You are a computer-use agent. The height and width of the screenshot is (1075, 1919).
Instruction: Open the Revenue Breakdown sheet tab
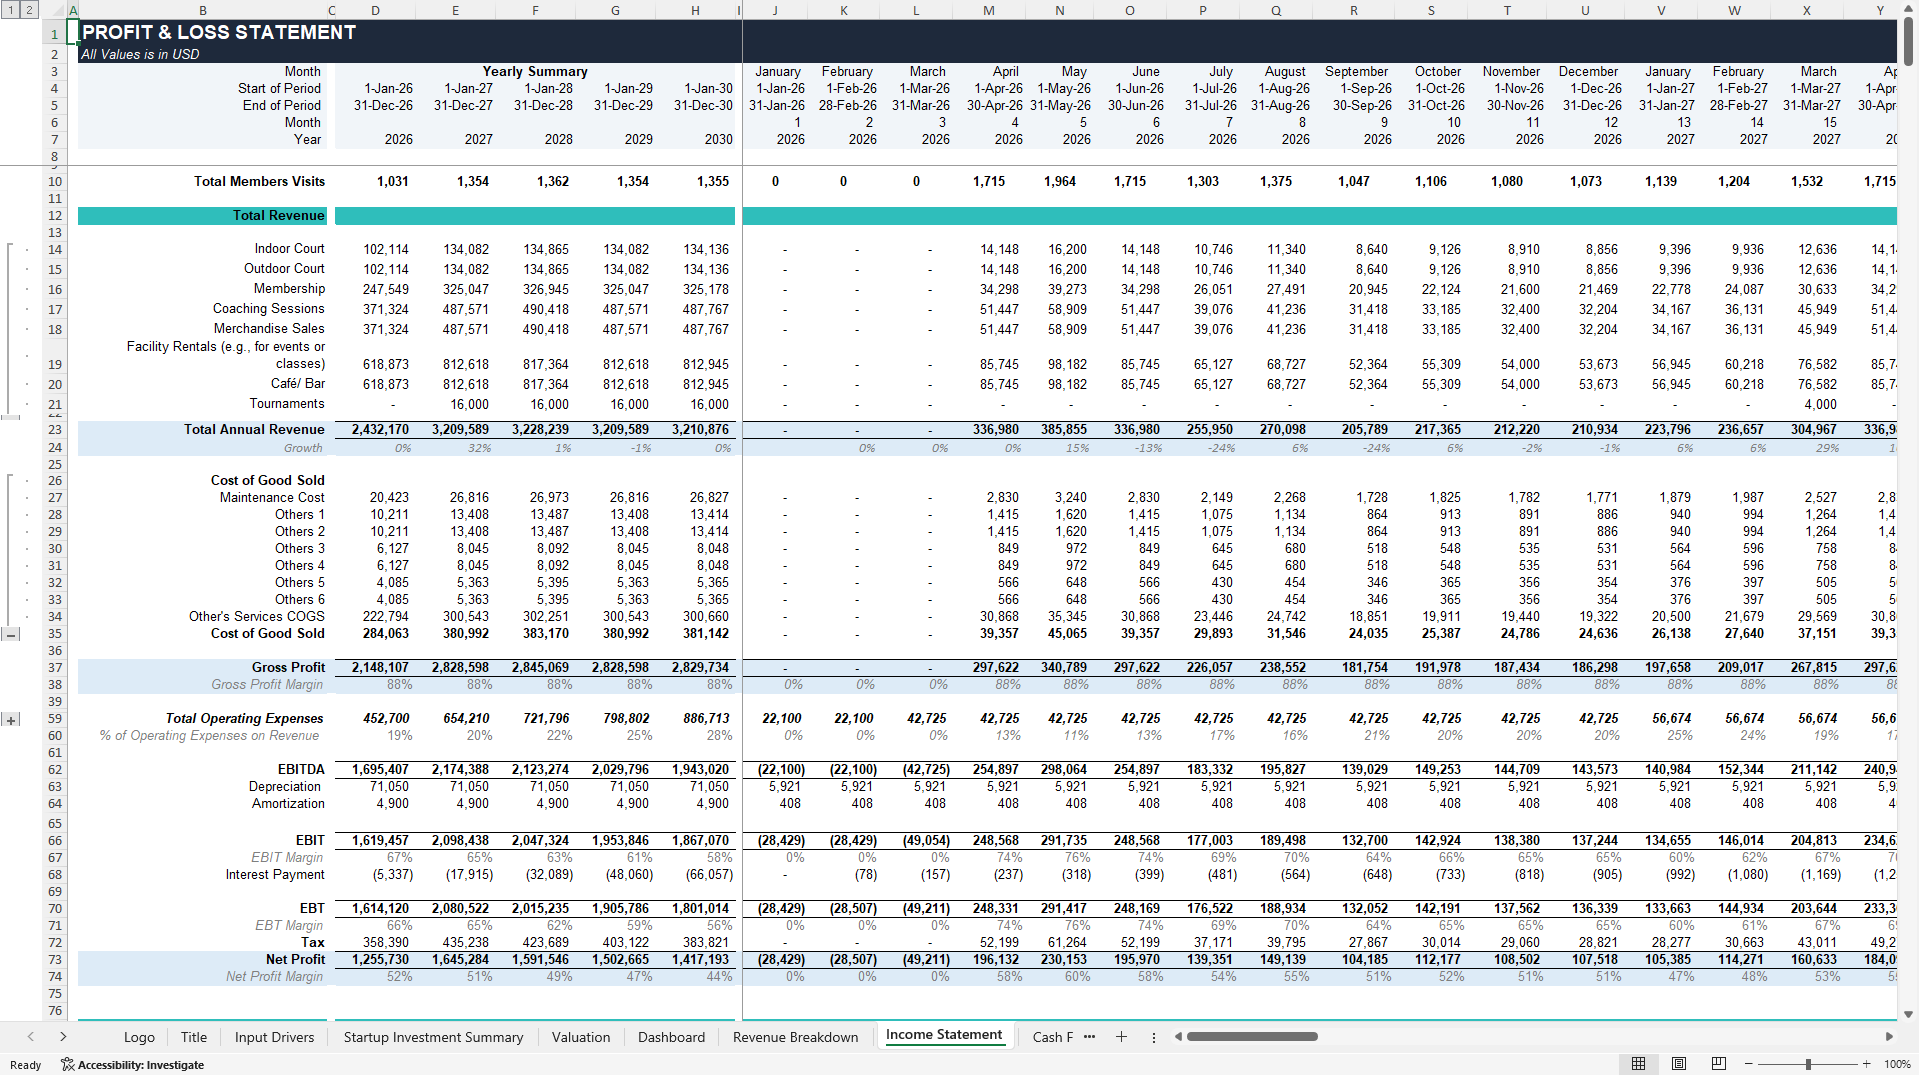click(x=795, y=1037)
